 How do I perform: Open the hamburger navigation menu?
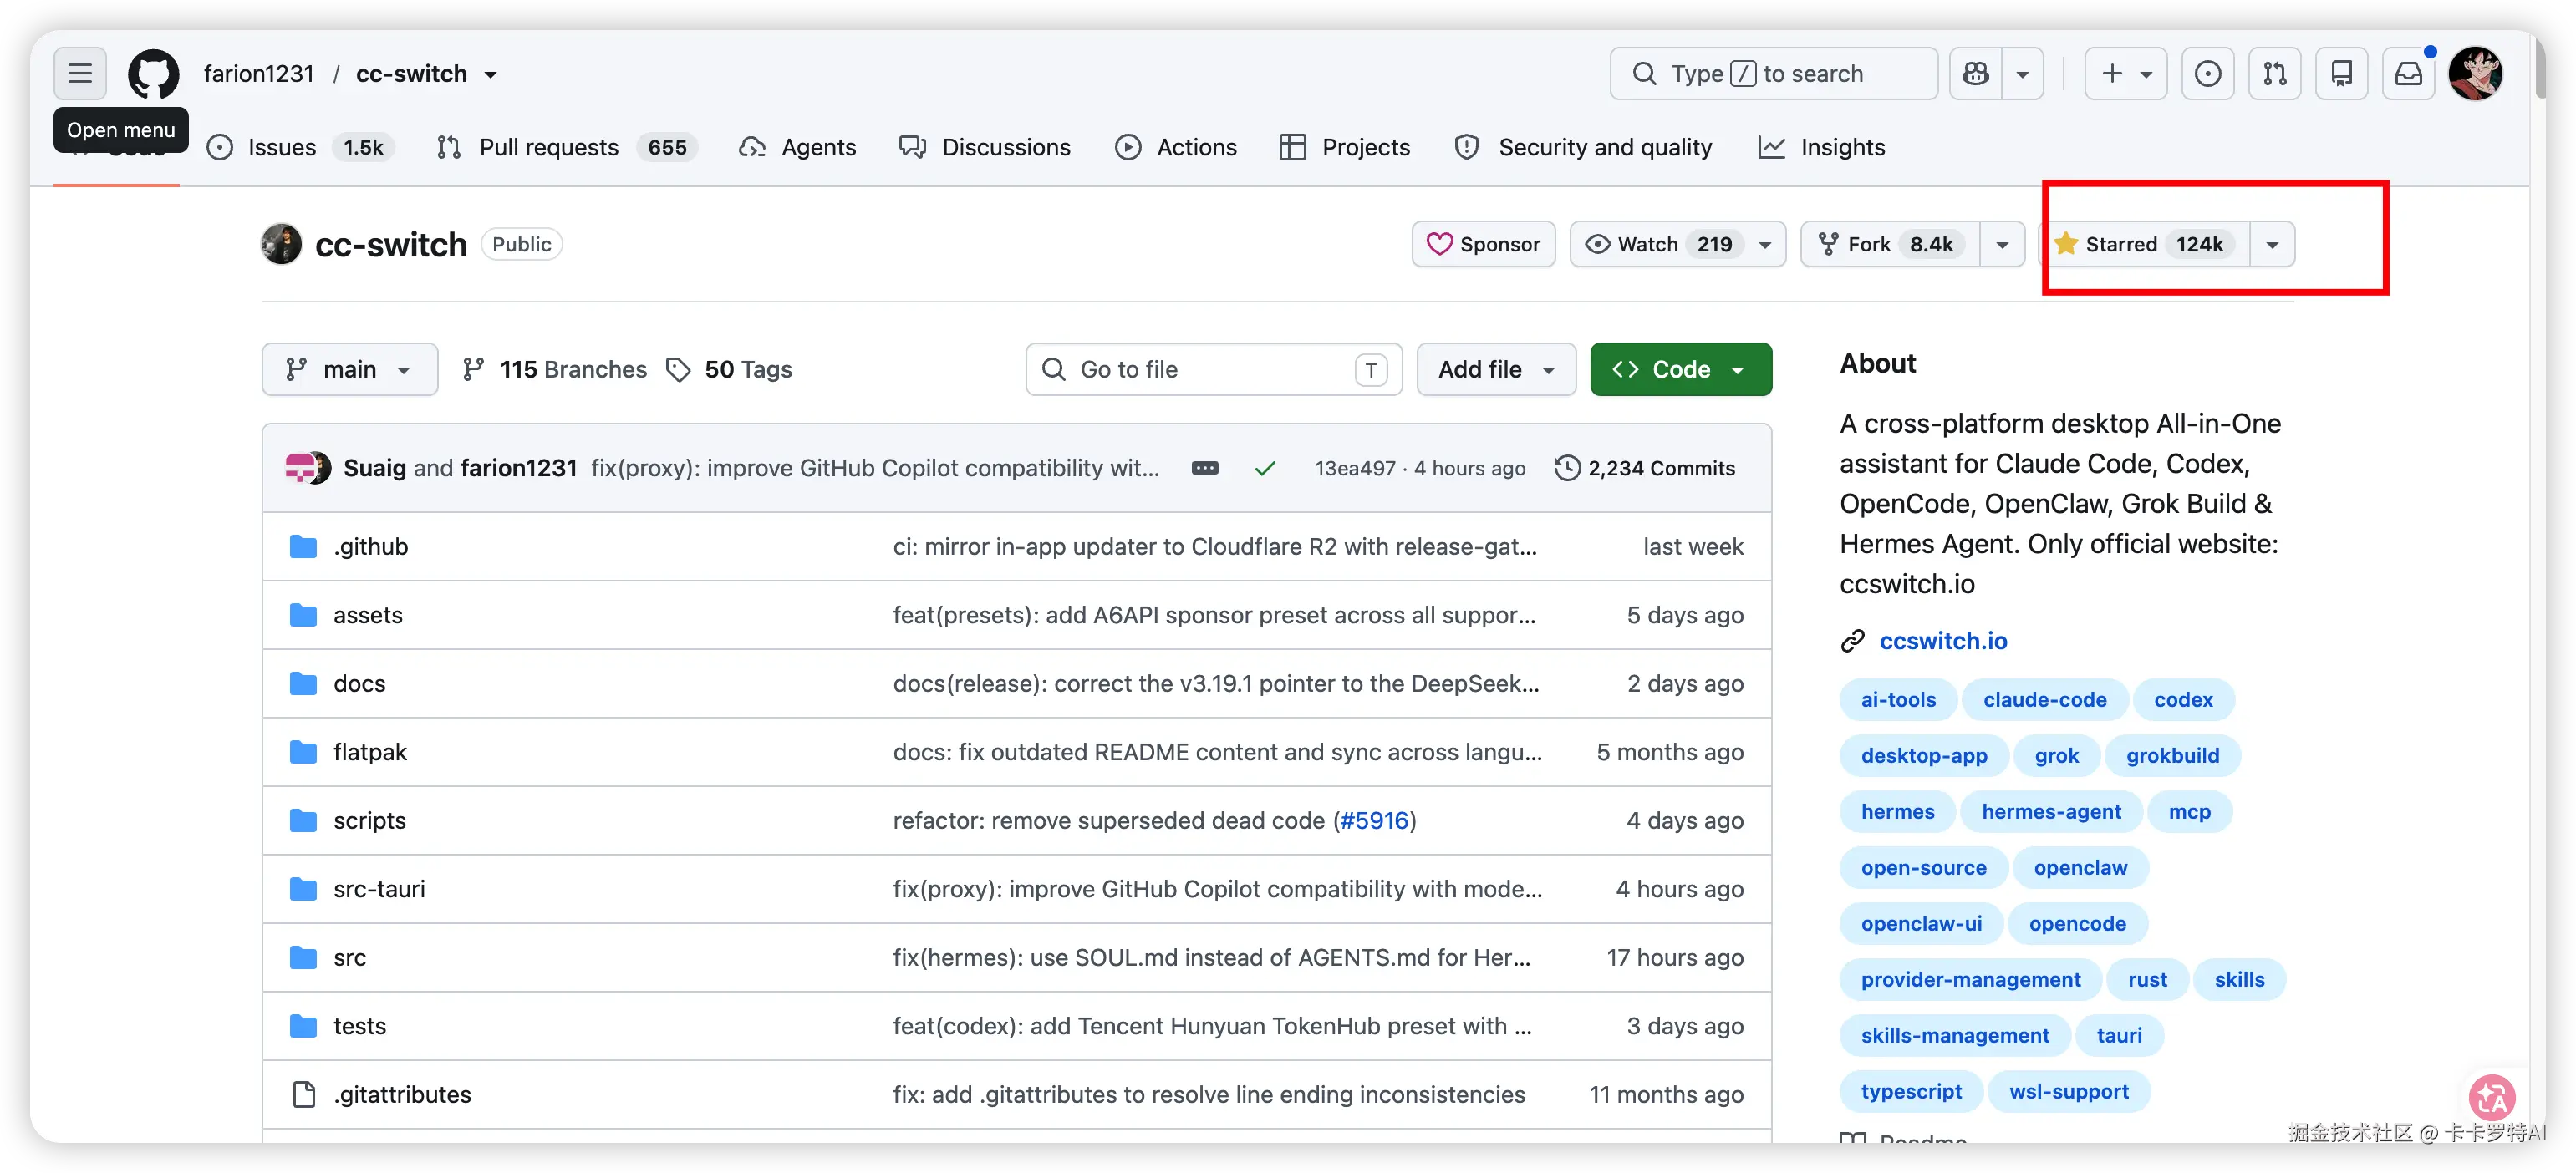click(80, 73)
